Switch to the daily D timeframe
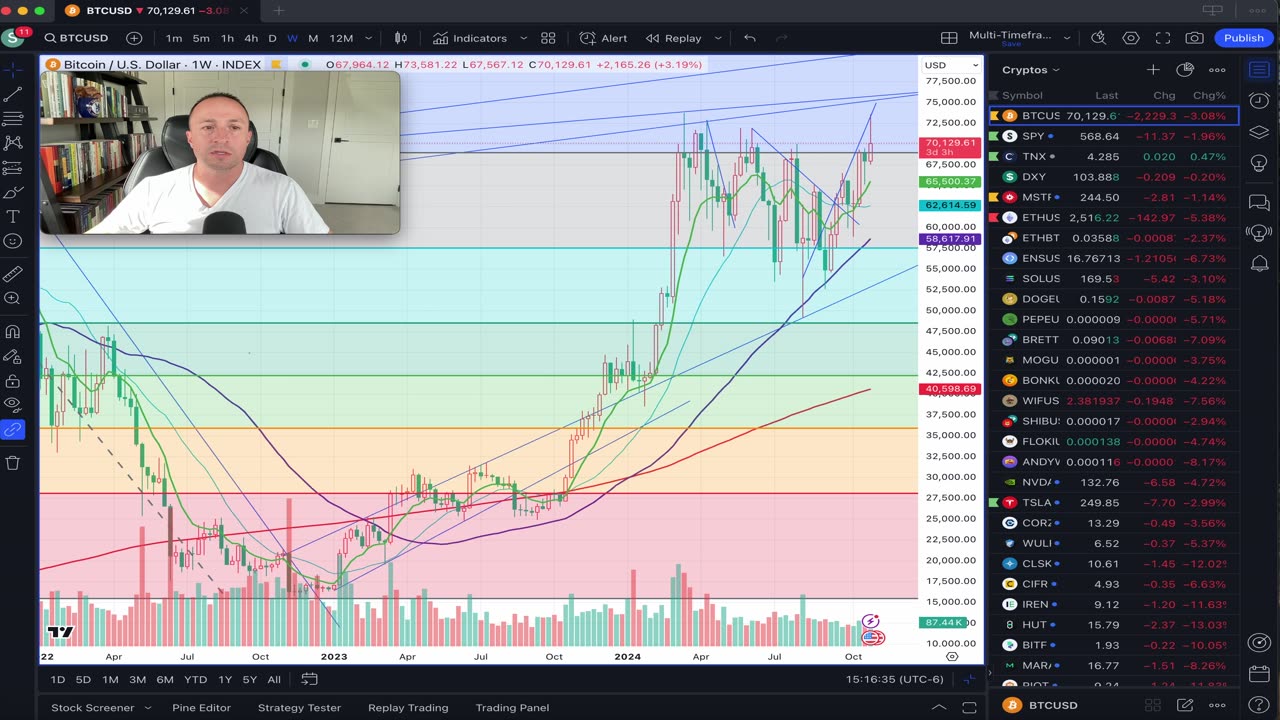The width and height of the screenshot is (1280, 720). tap(272, 38)
